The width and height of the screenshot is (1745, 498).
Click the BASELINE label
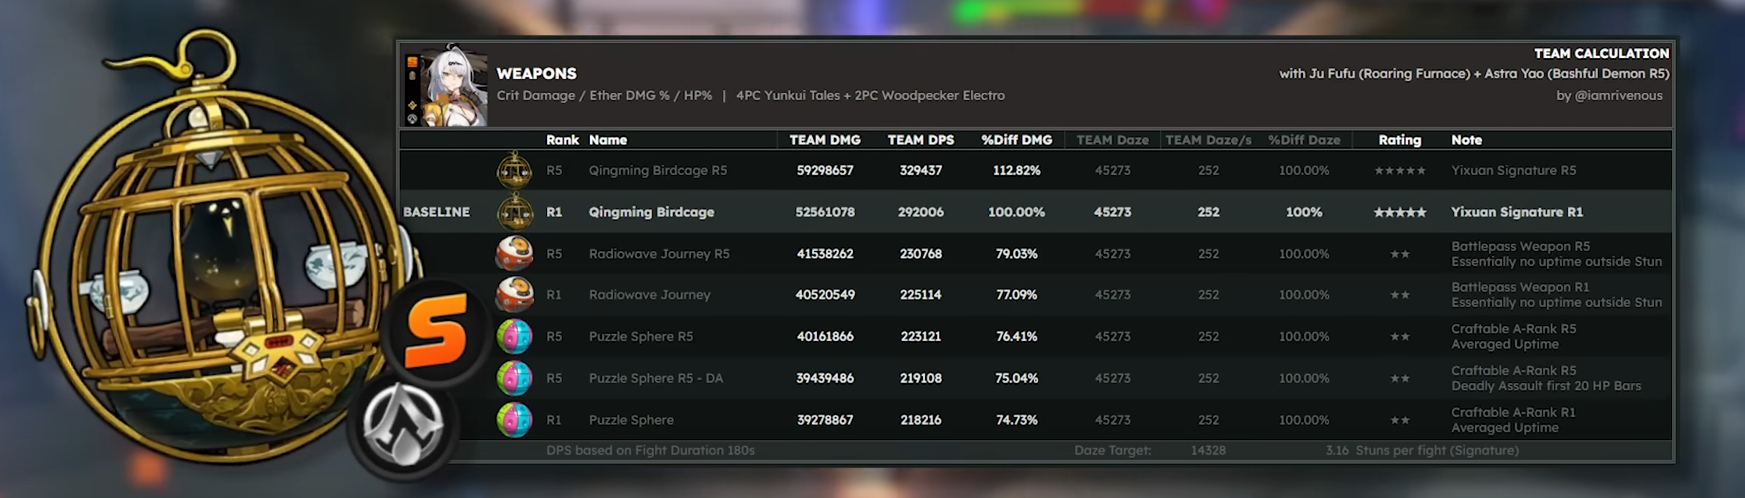(x=436, y=212)
